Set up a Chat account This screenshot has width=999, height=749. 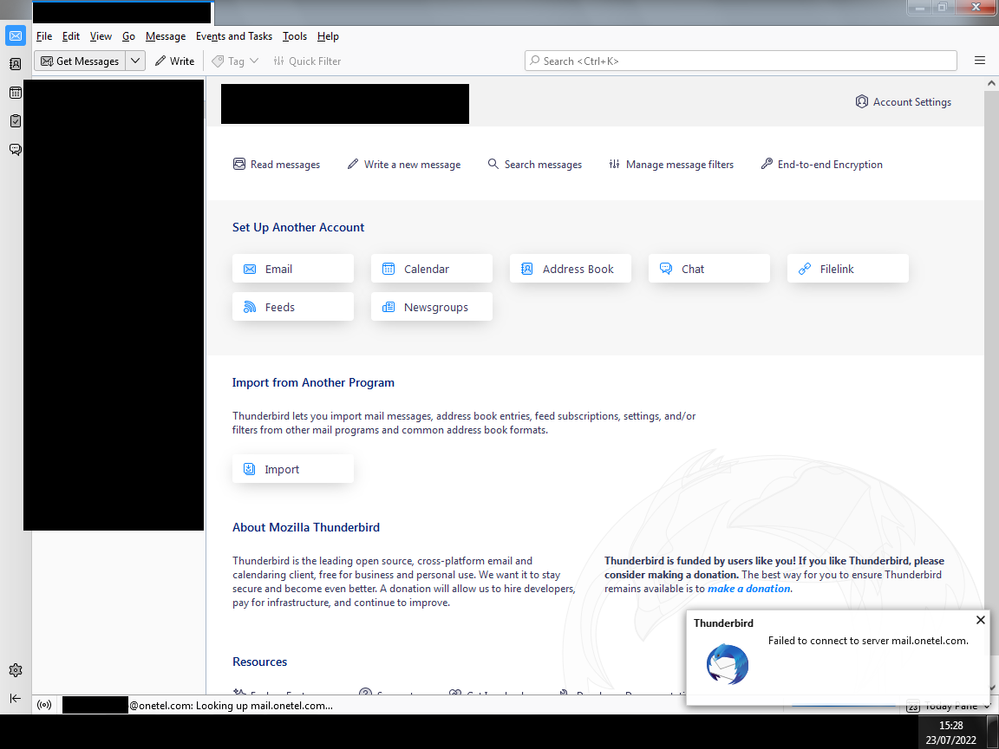tap(709, 269)
